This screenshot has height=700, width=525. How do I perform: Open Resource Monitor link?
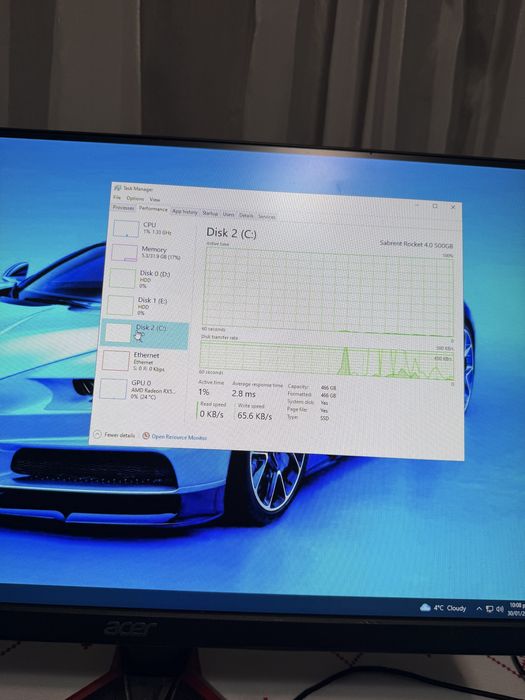(x=179, y=437)
